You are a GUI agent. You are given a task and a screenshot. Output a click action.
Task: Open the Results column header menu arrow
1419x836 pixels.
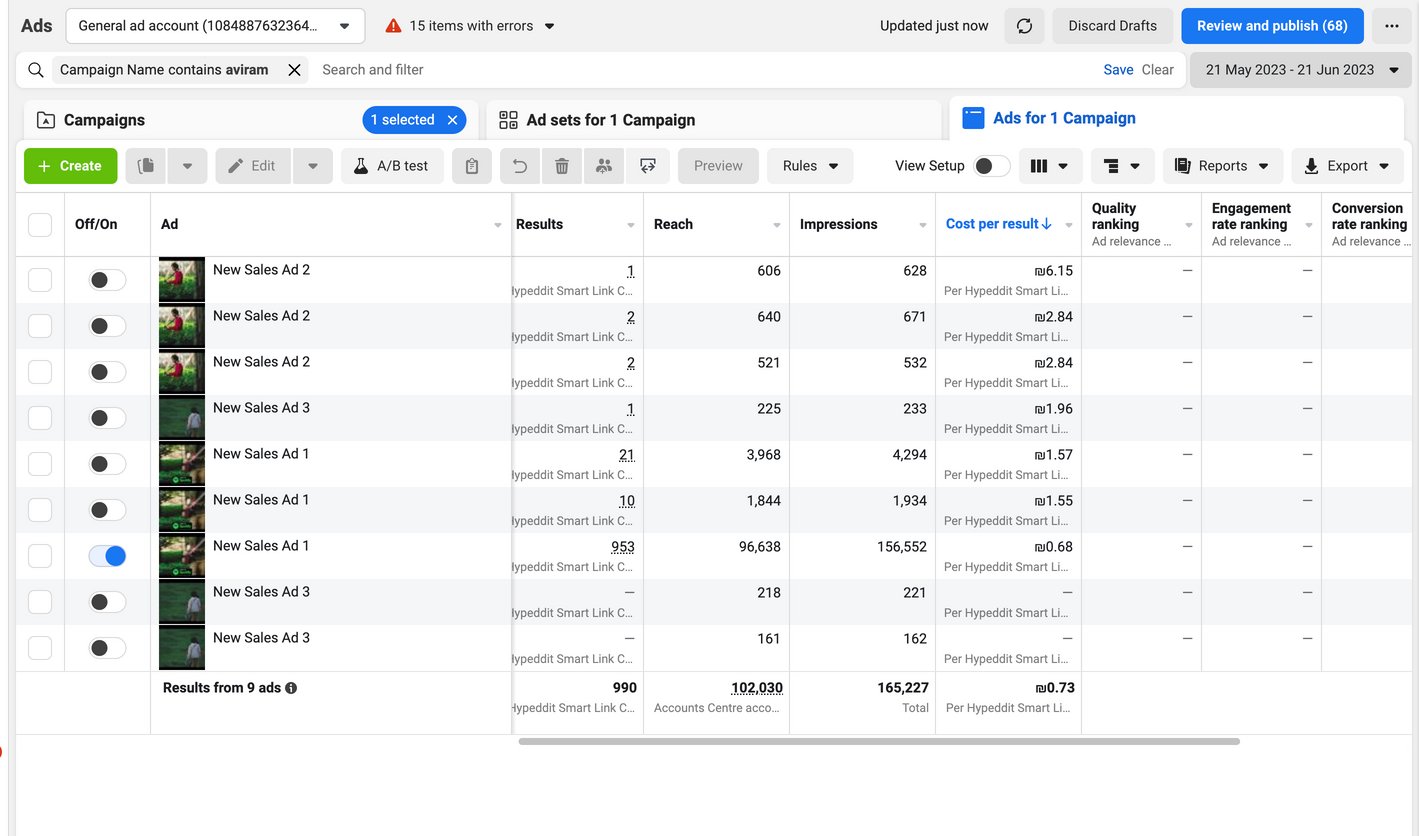point(631,226)
